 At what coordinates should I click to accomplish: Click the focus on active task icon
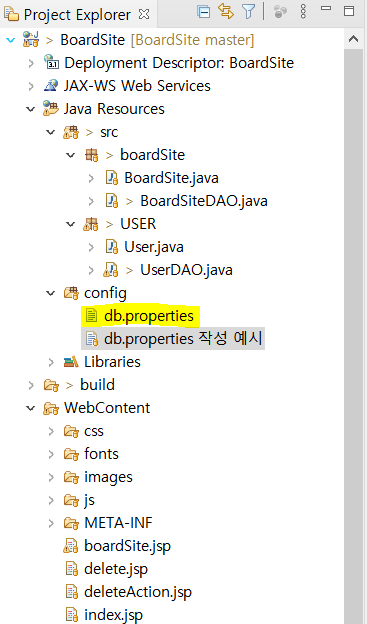281,12
